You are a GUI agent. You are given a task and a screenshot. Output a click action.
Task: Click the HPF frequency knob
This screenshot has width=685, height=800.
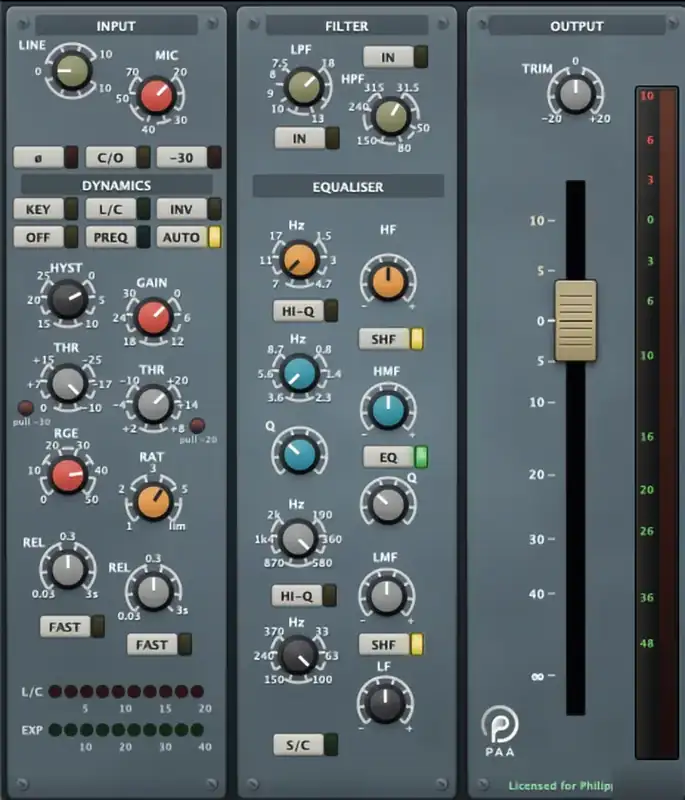tap(391, 116)
